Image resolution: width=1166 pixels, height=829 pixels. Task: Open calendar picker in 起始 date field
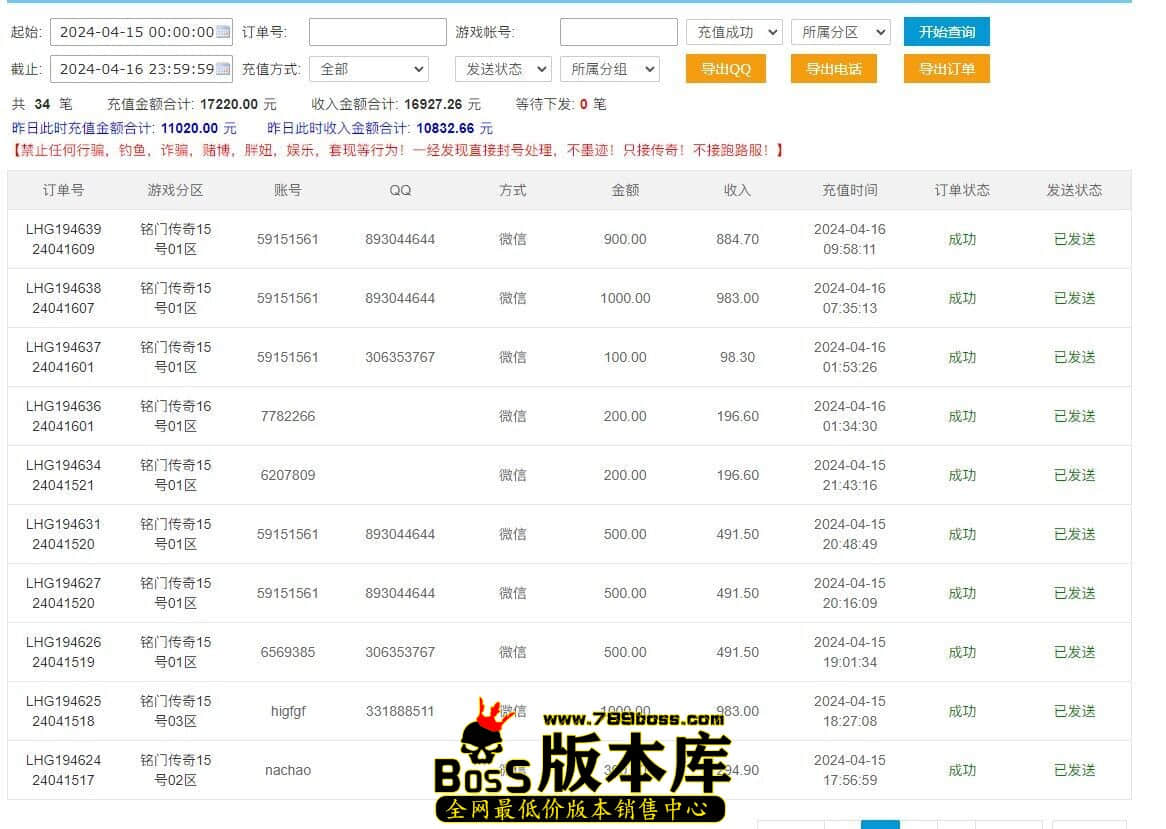222,32
